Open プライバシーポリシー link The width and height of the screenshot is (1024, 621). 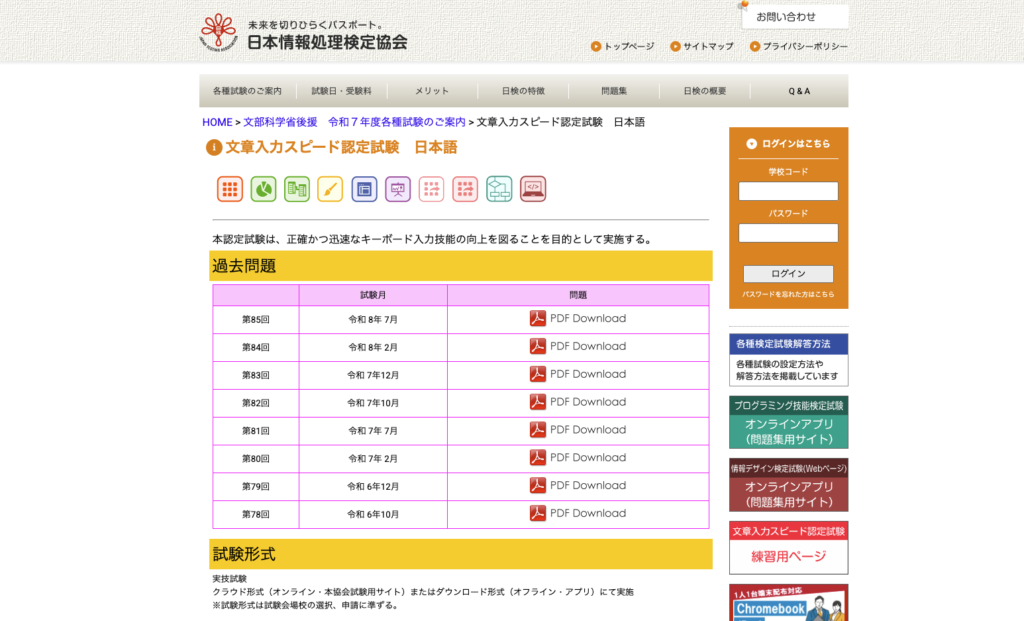(x=799, y=46)
